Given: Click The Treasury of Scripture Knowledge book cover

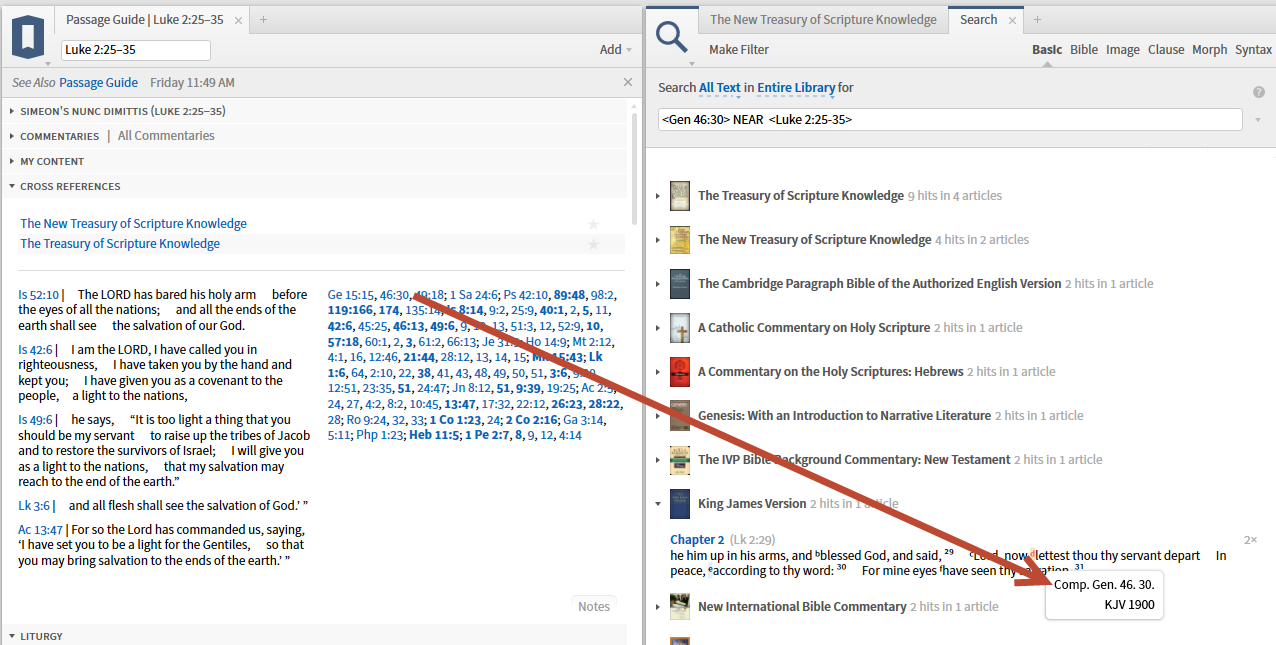Looking at the screenshot, I should (x=680, y=195).
